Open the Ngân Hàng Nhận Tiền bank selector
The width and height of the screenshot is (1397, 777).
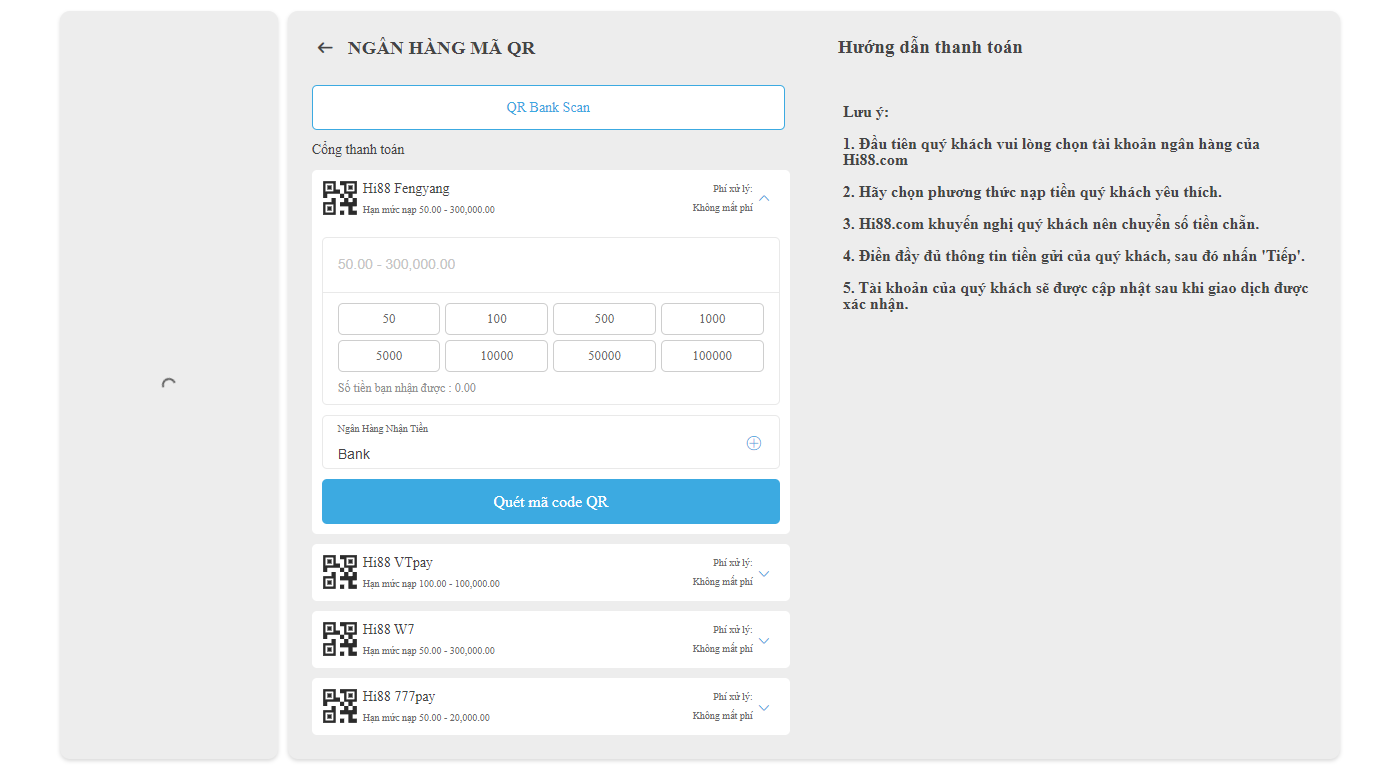(551, 442)
